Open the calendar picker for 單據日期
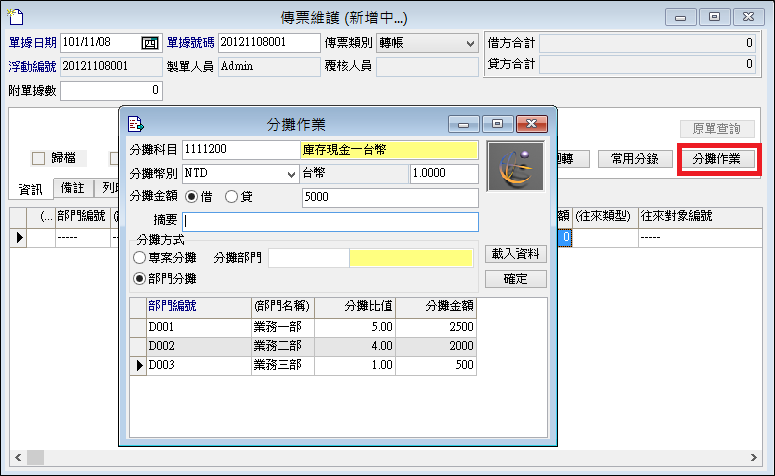 coord(150,44)
